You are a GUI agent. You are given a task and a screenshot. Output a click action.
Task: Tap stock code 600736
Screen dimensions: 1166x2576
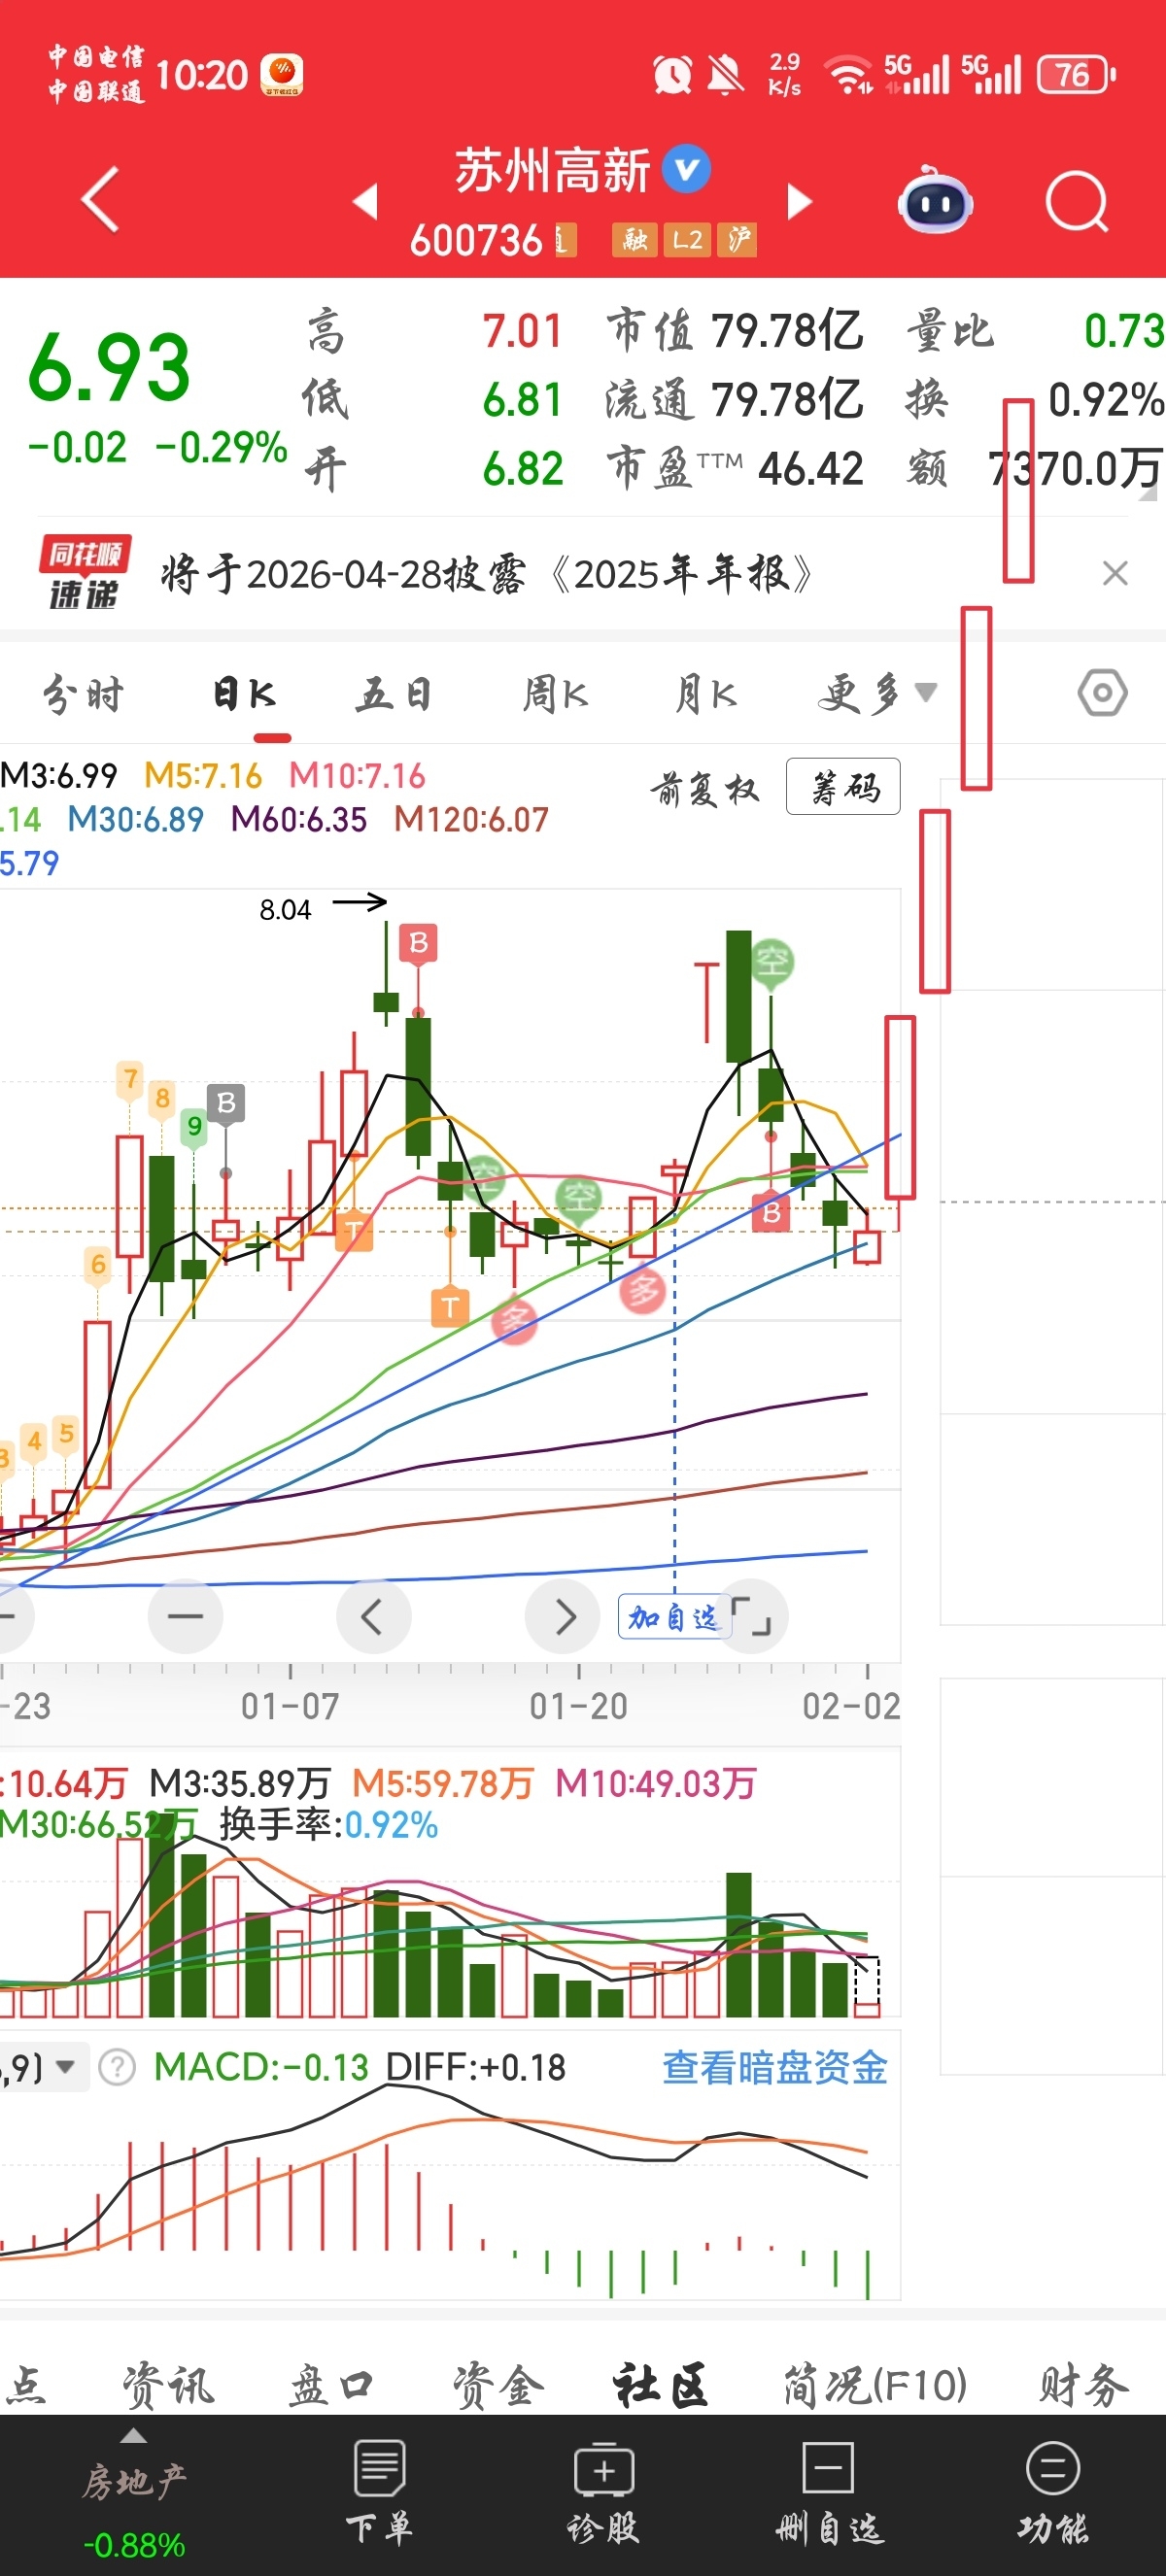click(476, 240)
